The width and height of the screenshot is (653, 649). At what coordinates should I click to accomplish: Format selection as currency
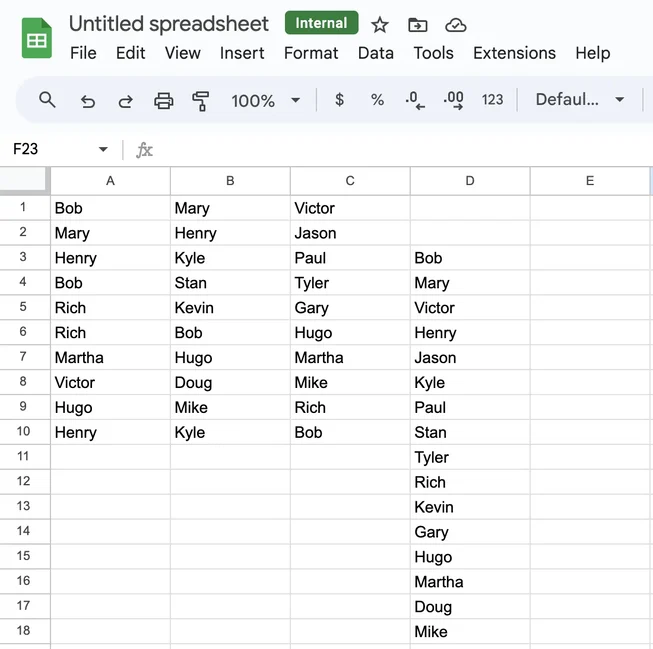[x=340, y=100]
